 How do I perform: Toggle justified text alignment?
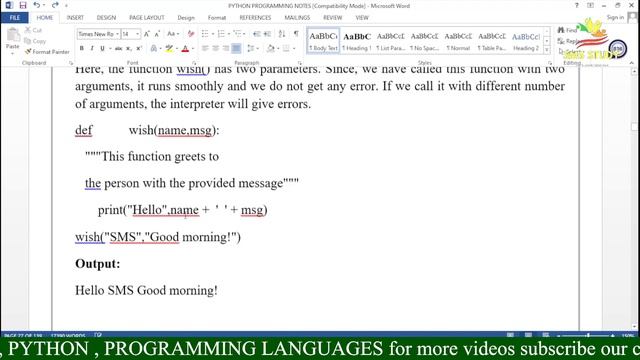[236, 49]
